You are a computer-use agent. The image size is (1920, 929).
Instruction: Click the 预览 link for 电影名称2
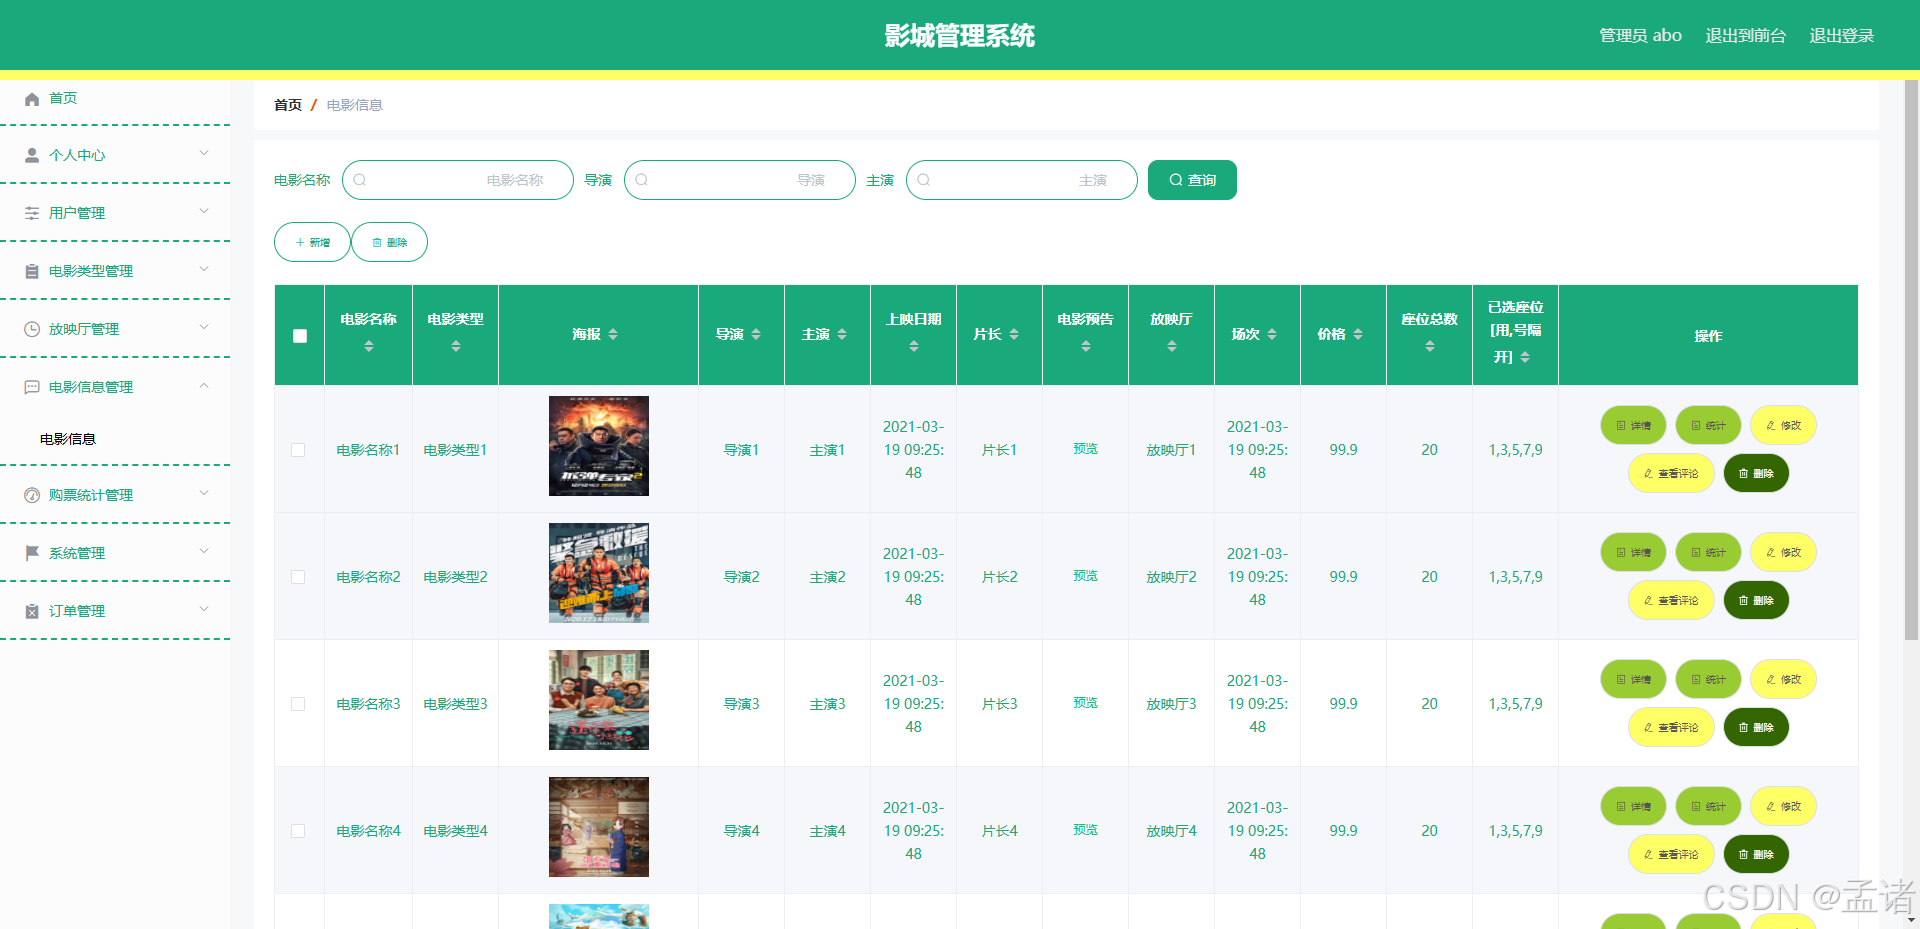[1086, 576]
